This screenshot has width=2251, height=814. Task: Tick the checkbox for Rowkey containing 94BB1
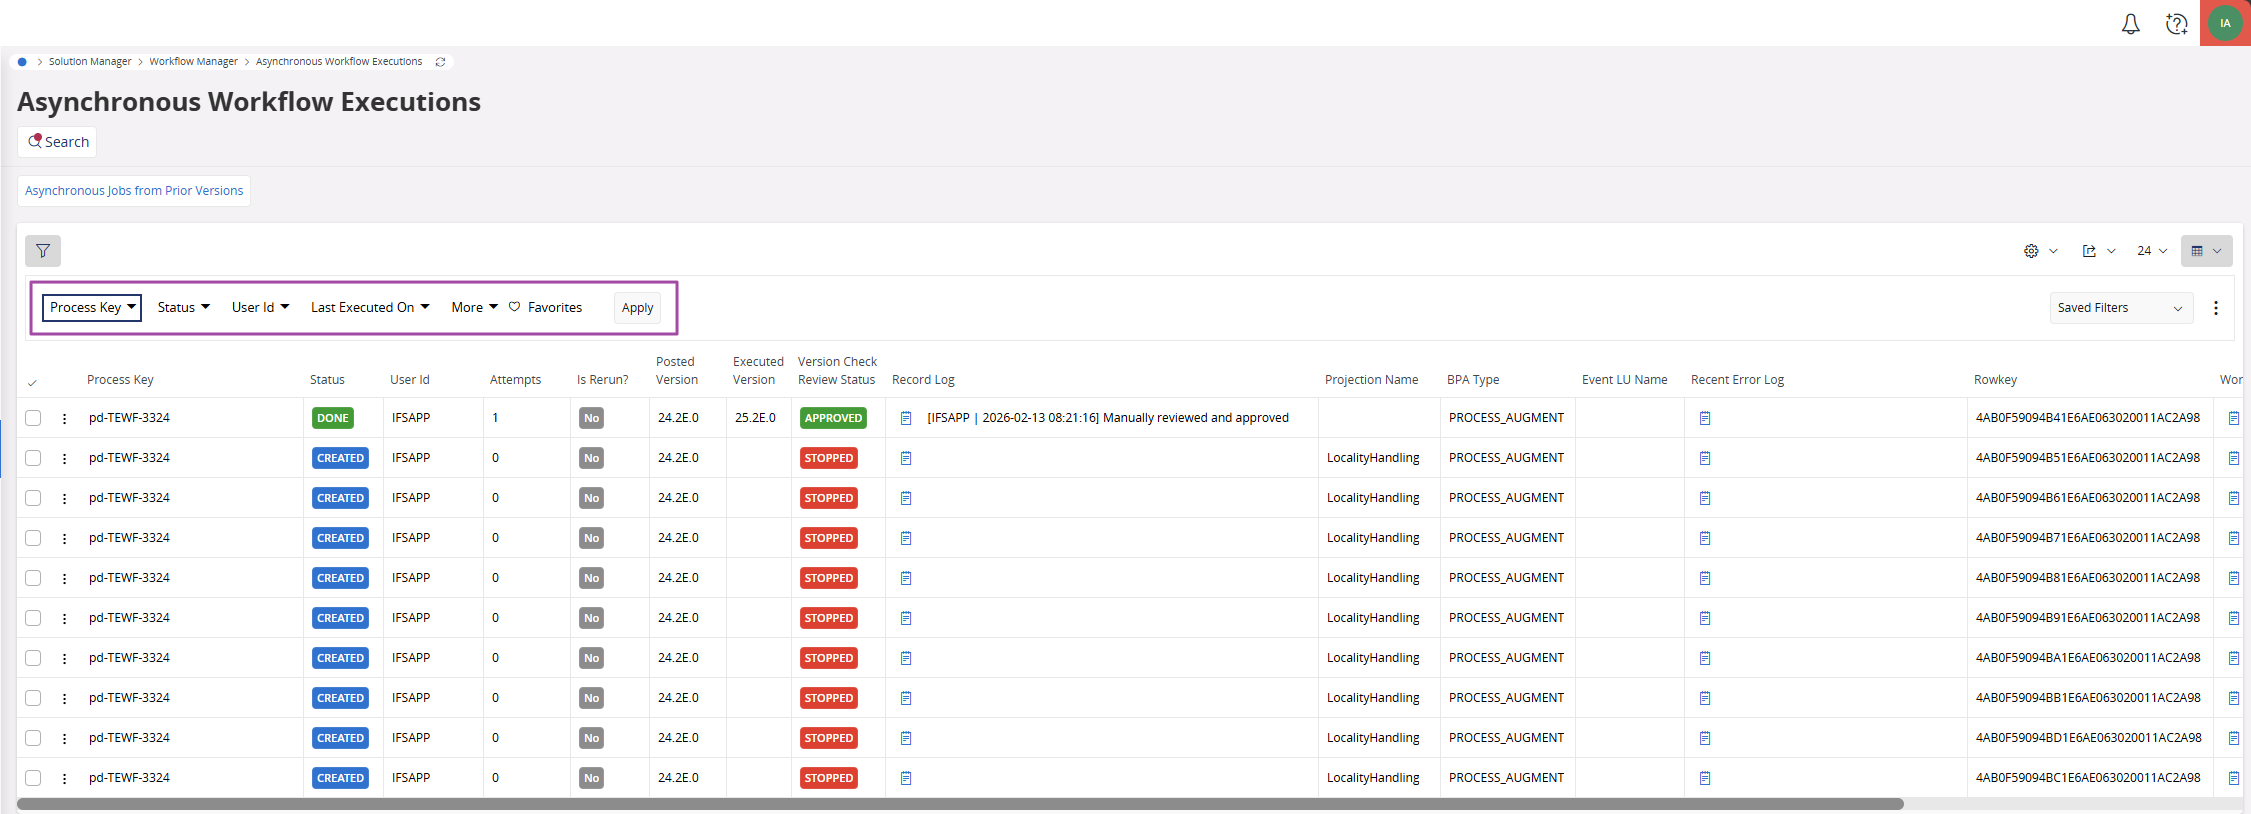(x=33, y=698)
